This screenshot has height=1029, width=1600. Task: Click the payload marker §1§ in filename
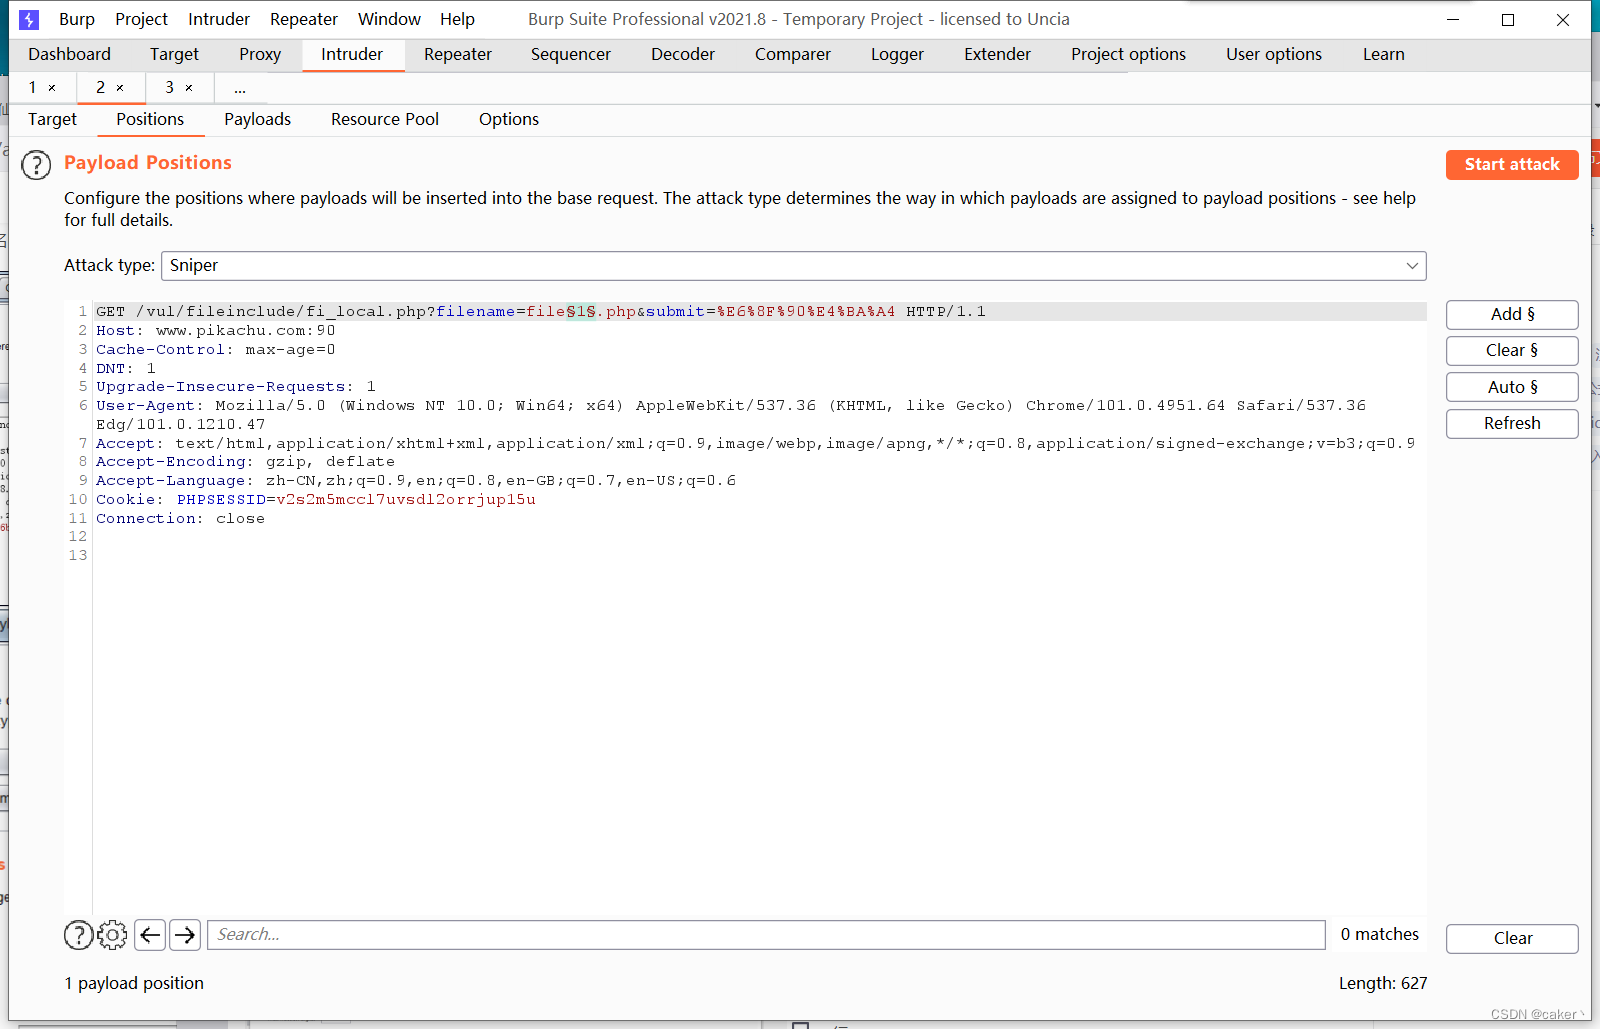point(581,312)
